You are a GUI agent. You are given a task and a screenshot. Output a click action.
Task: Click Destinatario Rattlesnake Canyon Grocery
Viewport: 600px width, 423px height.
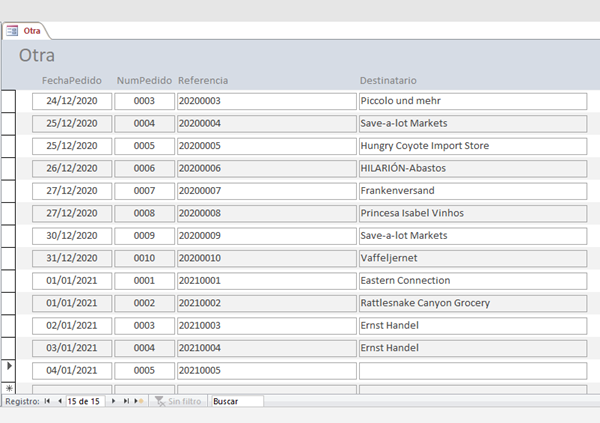(x=473, y=304)
